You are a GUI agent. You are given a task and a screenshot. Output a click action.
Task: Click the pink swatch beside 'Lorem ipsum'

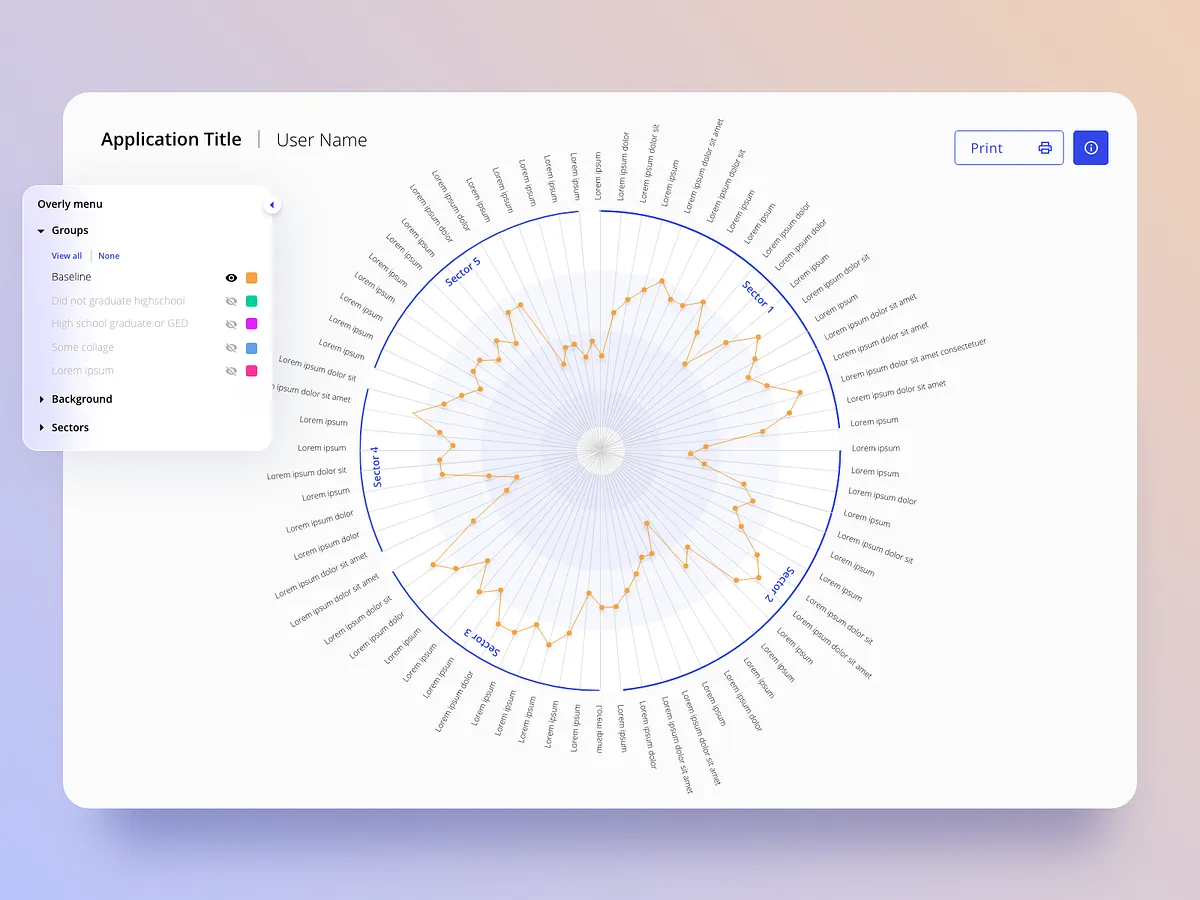[252, 370]
